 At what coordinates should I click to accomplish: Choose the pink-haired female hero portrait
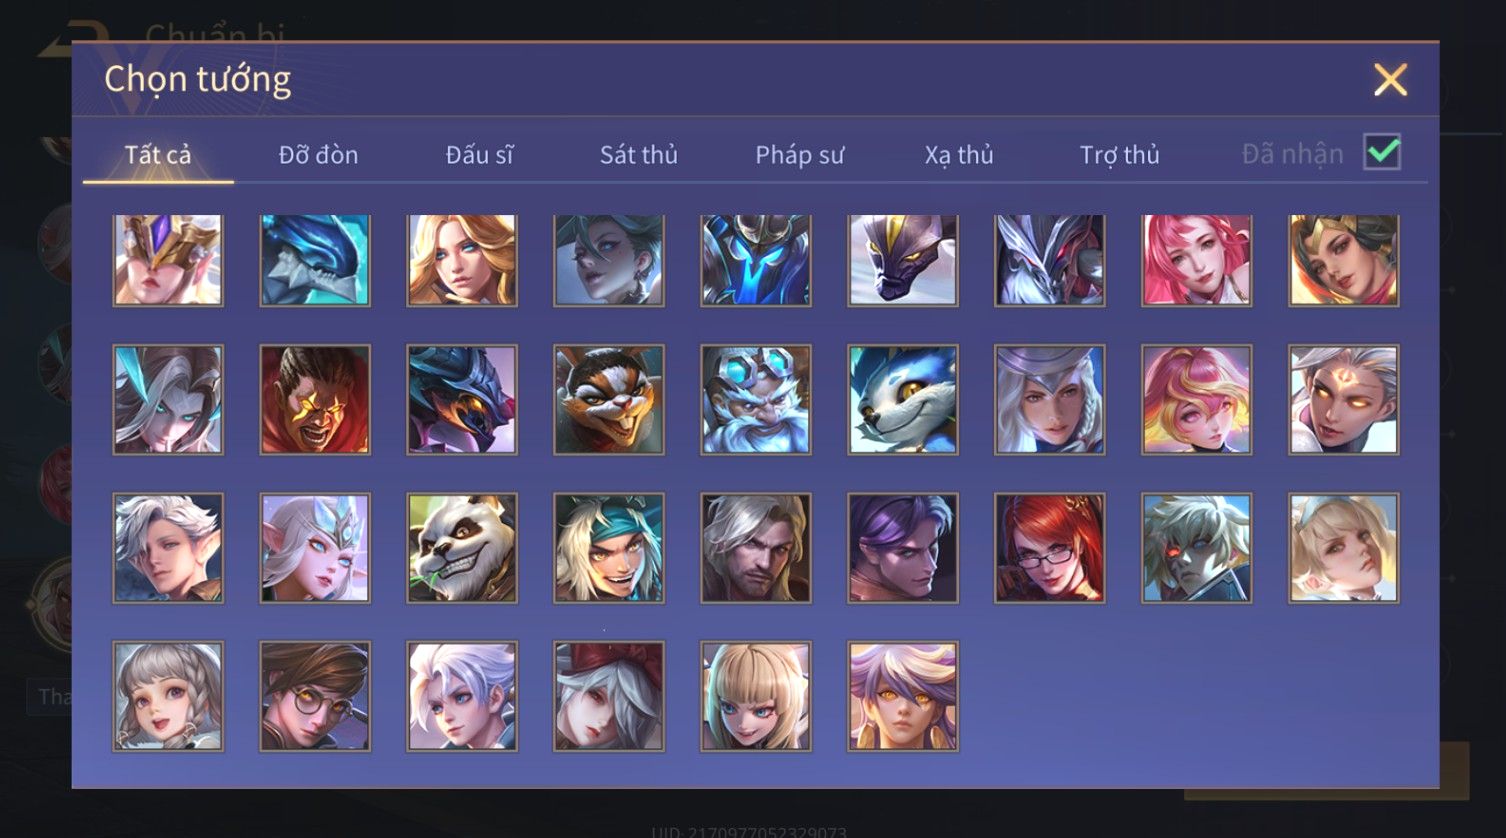point(1197,260)
